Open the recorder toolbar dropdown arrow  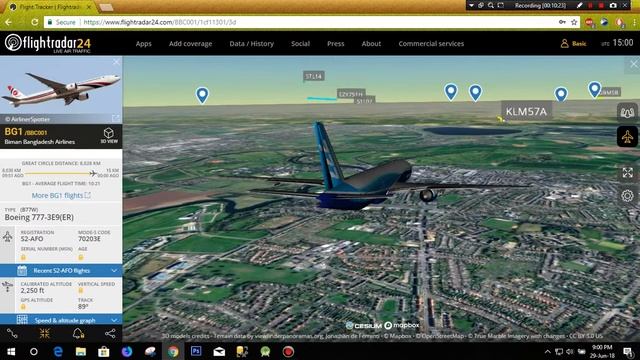(471, 6)
